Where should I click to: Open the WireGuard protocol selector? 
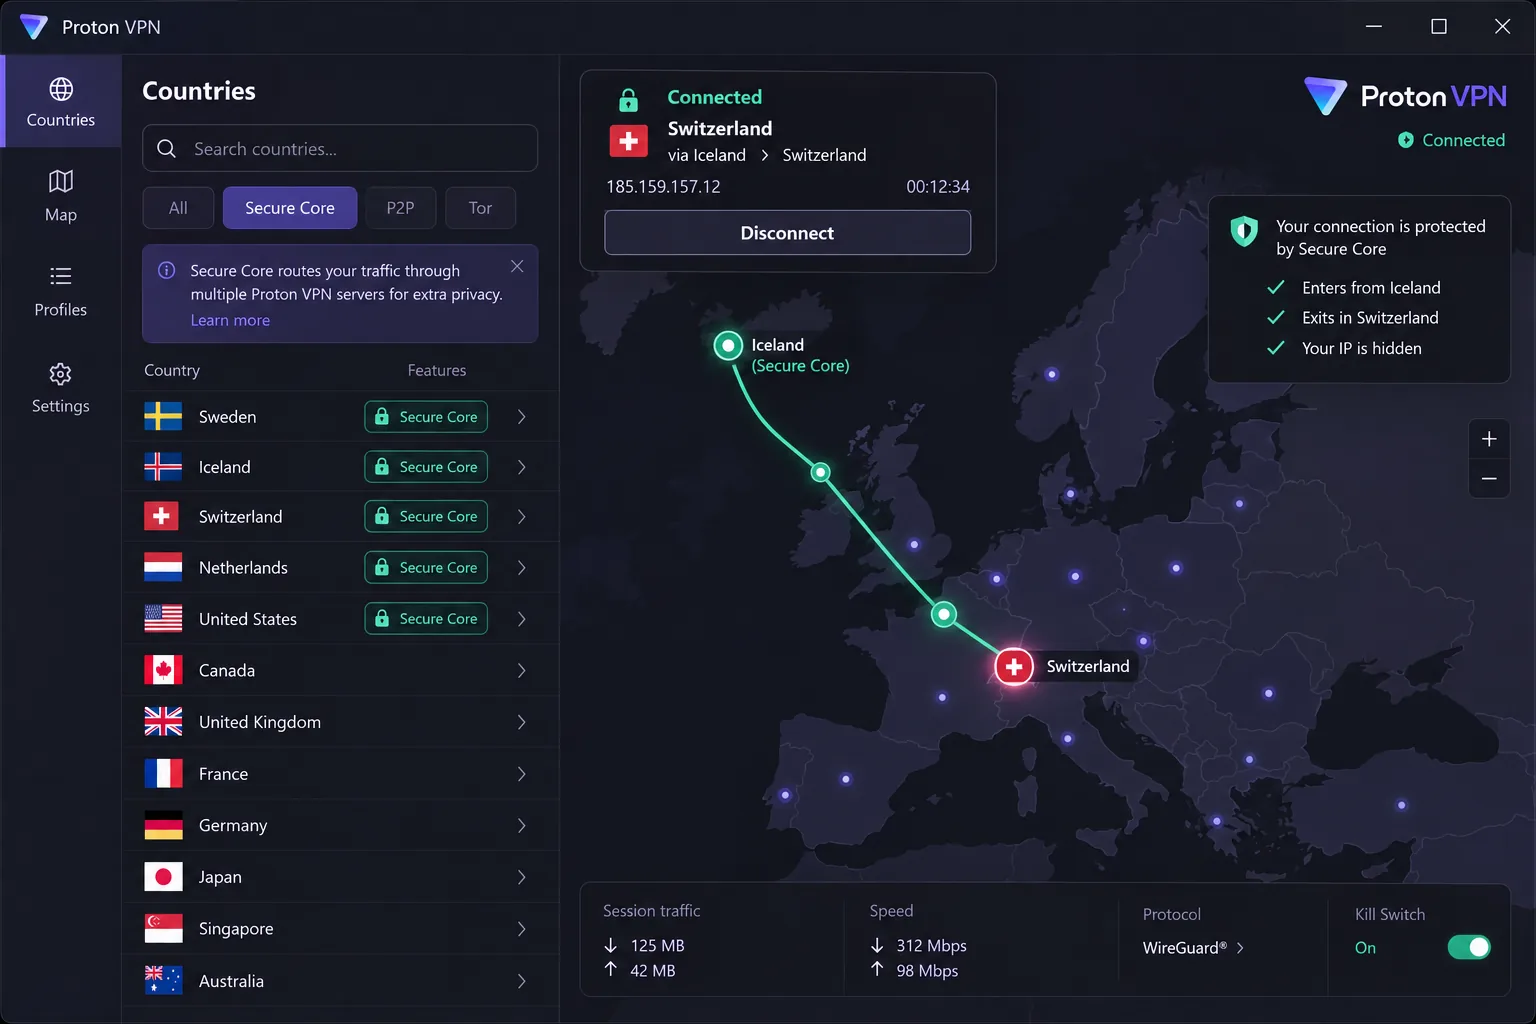coord(1193,948)
